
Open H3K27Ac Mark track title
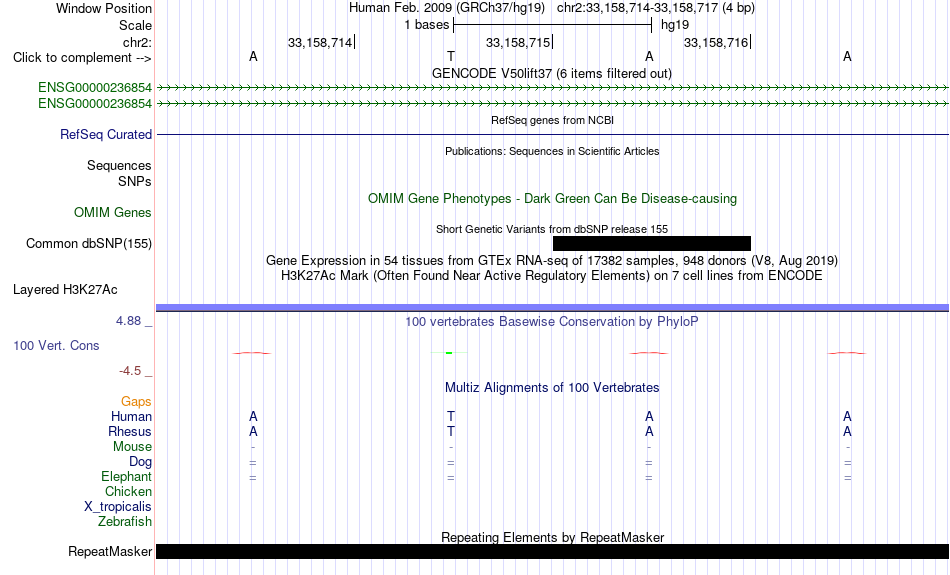[x=552, y=276]
